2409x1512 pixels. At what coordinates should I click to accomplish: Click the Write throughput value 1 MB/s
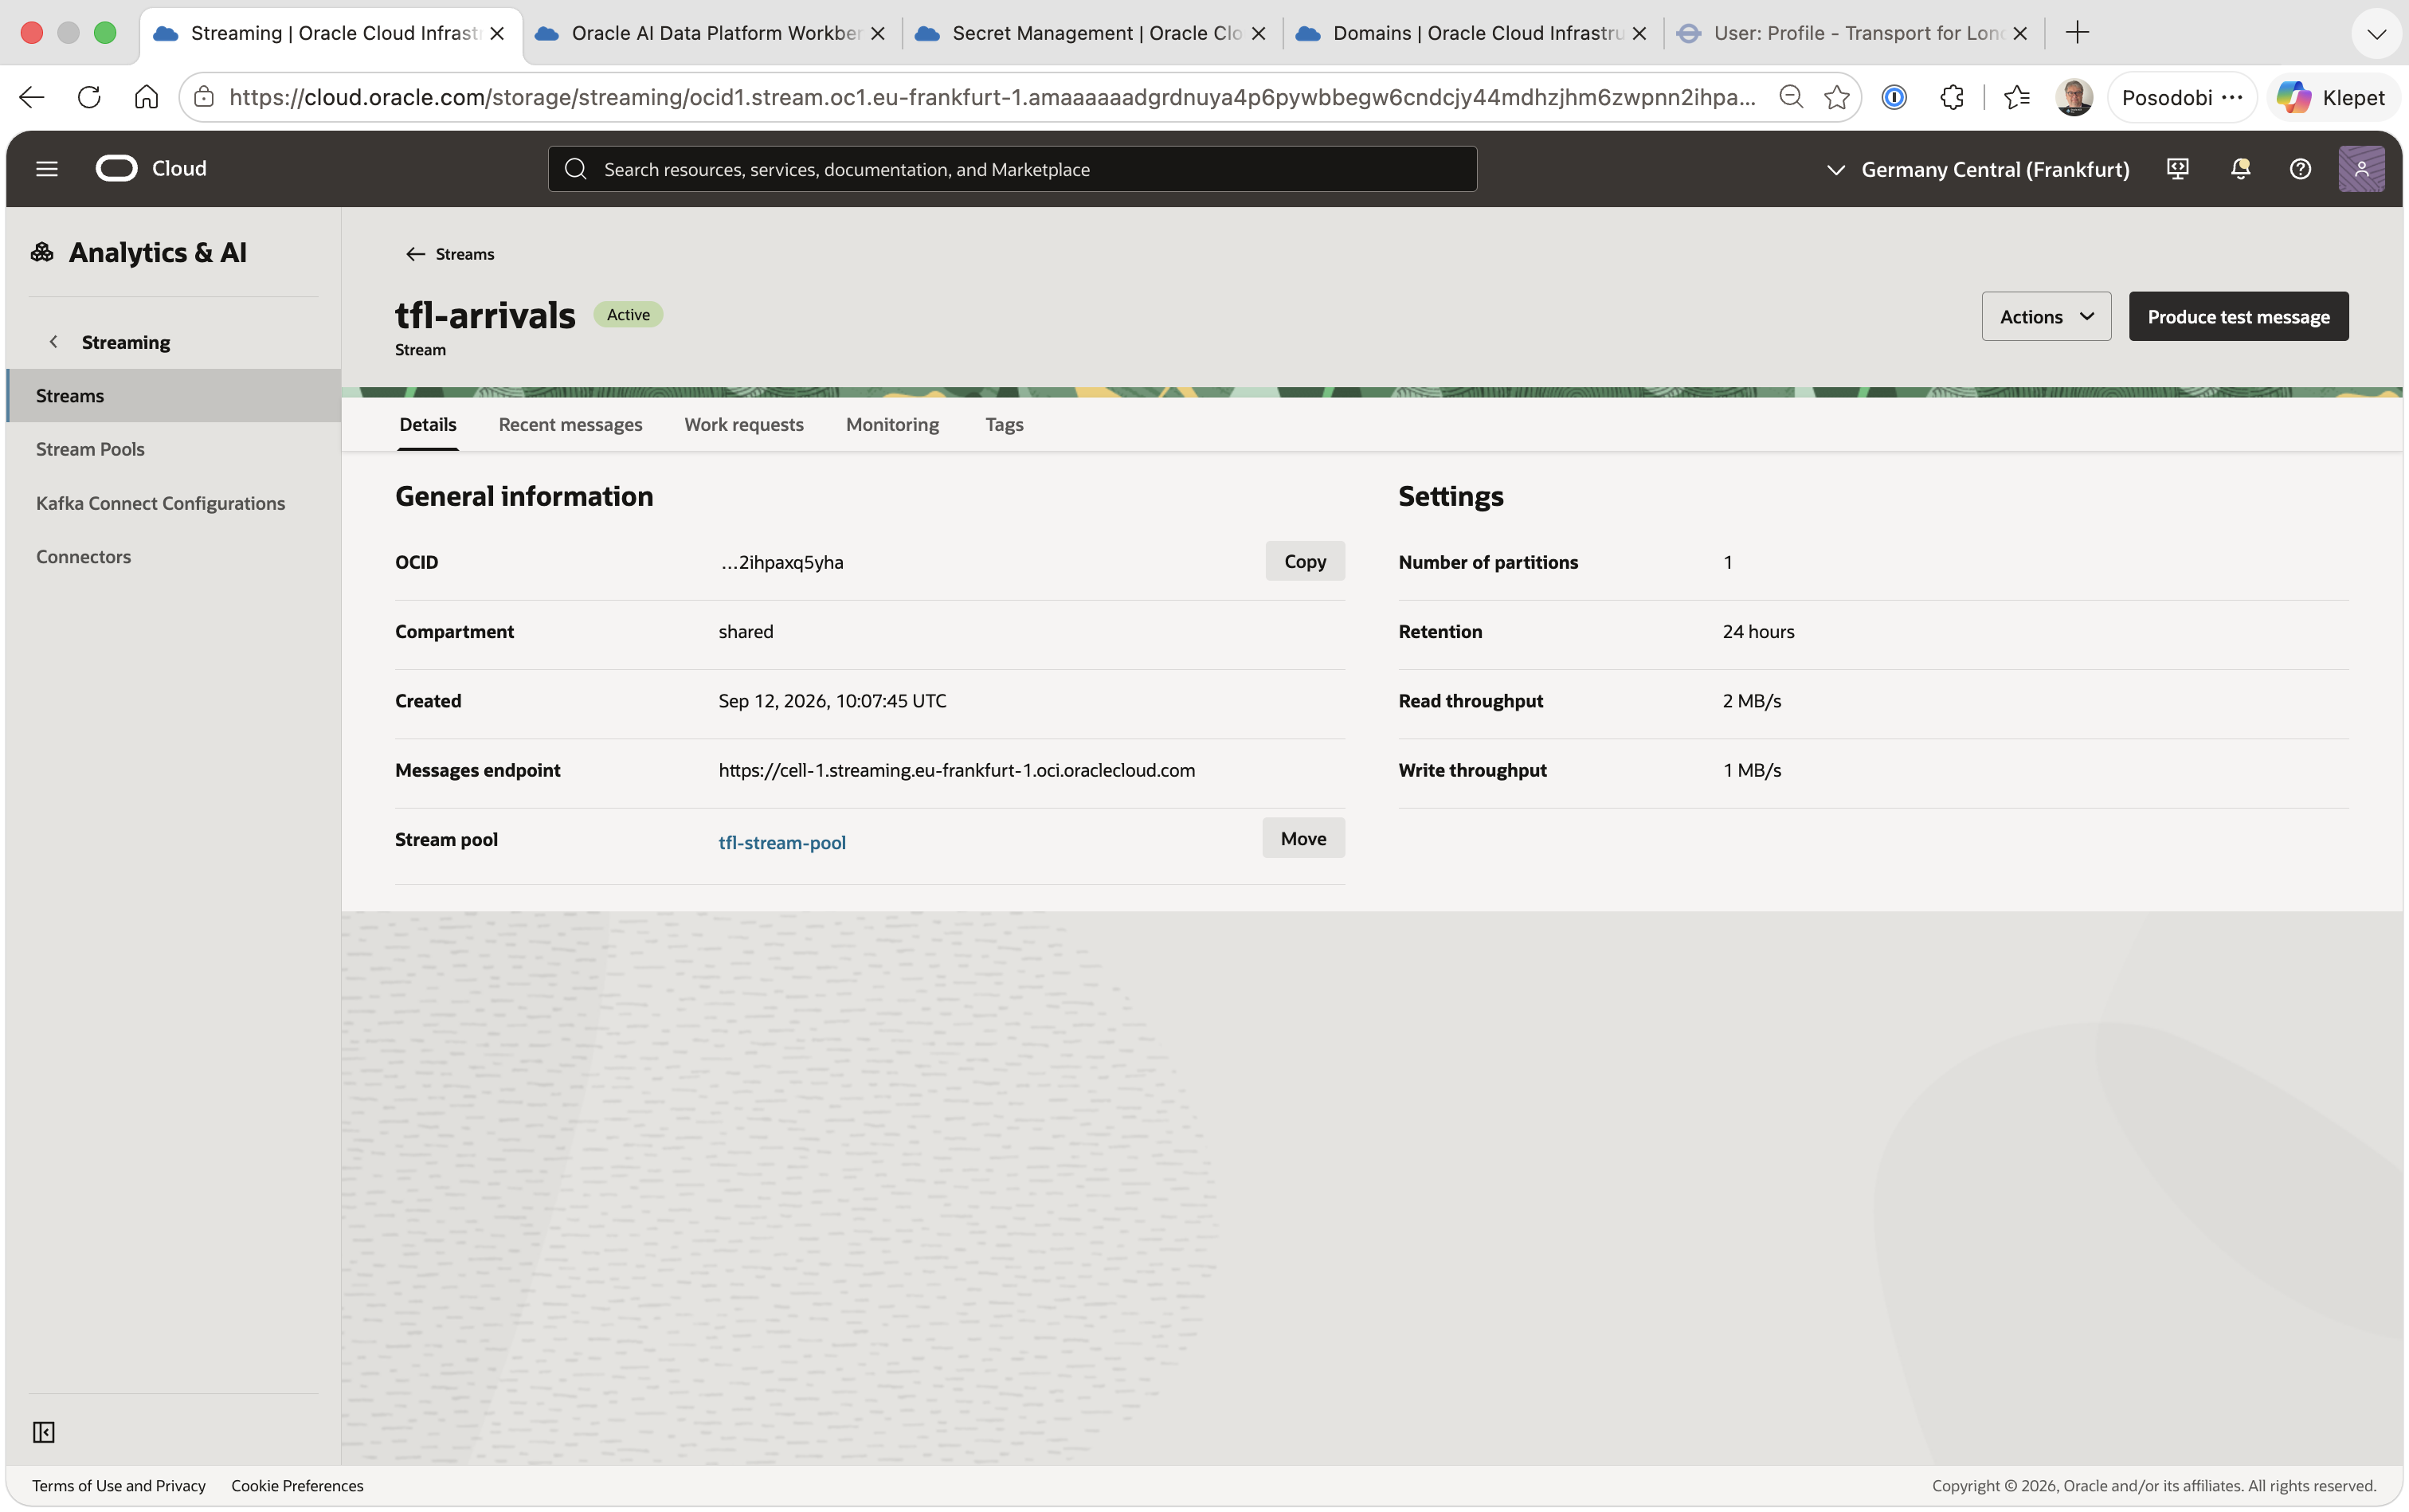click(x=1751, y=770)
